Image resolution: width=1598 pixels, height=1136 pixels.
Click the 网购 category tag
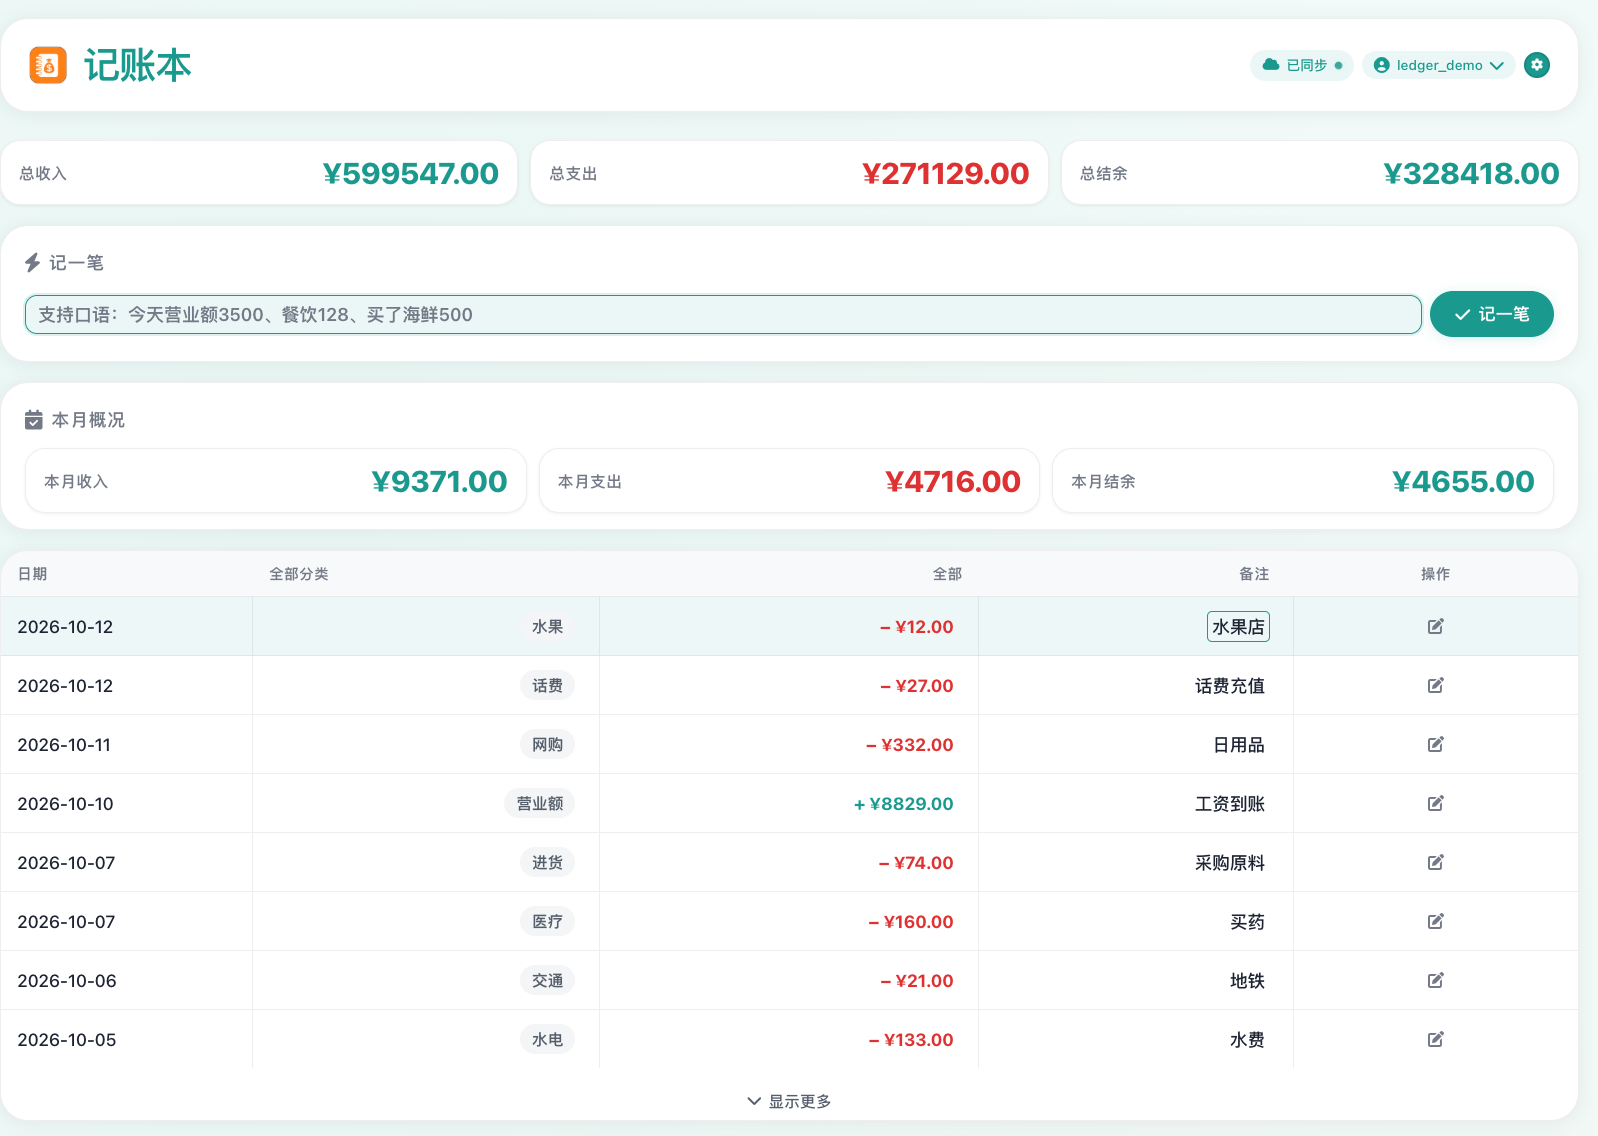[x=547, y=745]
